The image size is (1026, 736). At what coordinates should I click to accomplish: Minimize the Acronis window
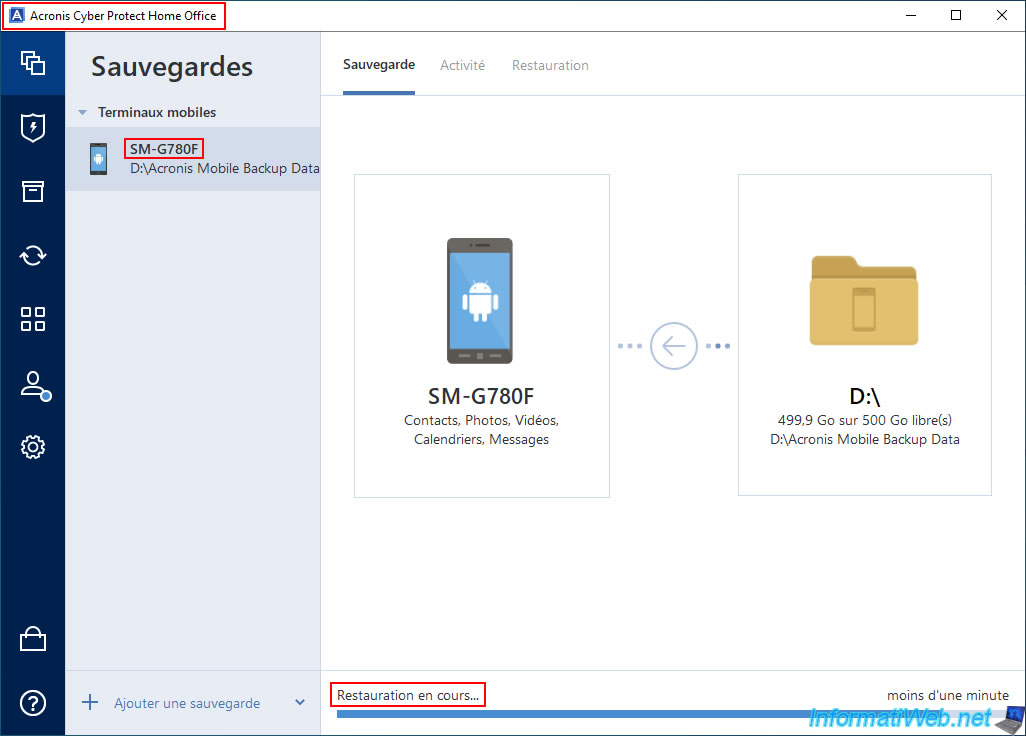(x=911, y=15)
